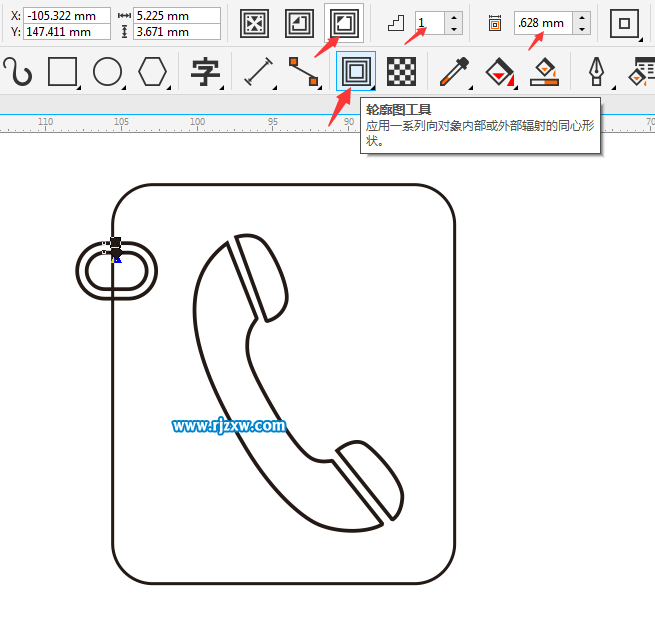The width and height of the screenshot is (655, 623).
Task: Select the Transparency checkerboard tool
Action: pos(402,72)
